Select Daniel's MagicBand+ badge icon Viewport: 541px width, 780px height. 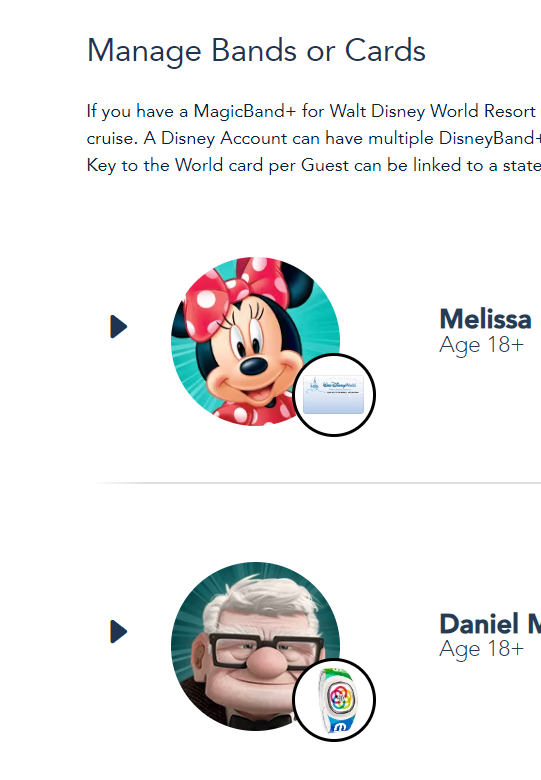(334, 700)
